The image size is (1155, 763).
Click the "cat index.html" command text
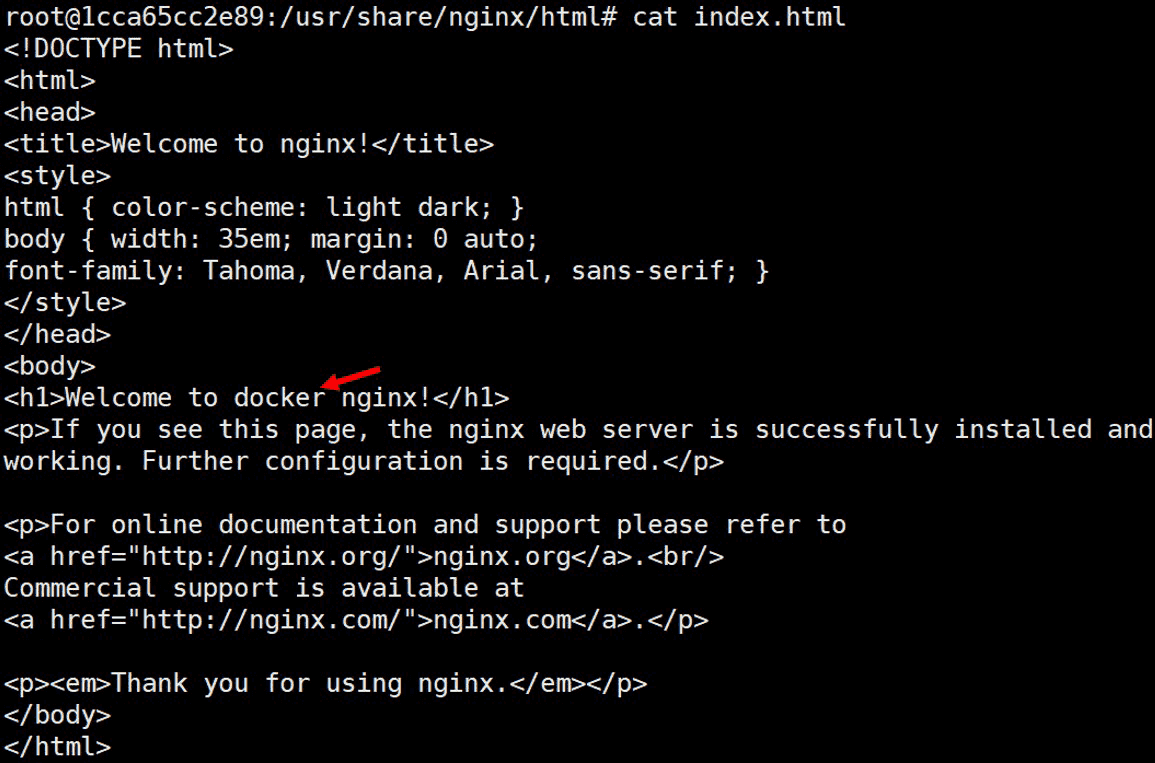point(739,17)
